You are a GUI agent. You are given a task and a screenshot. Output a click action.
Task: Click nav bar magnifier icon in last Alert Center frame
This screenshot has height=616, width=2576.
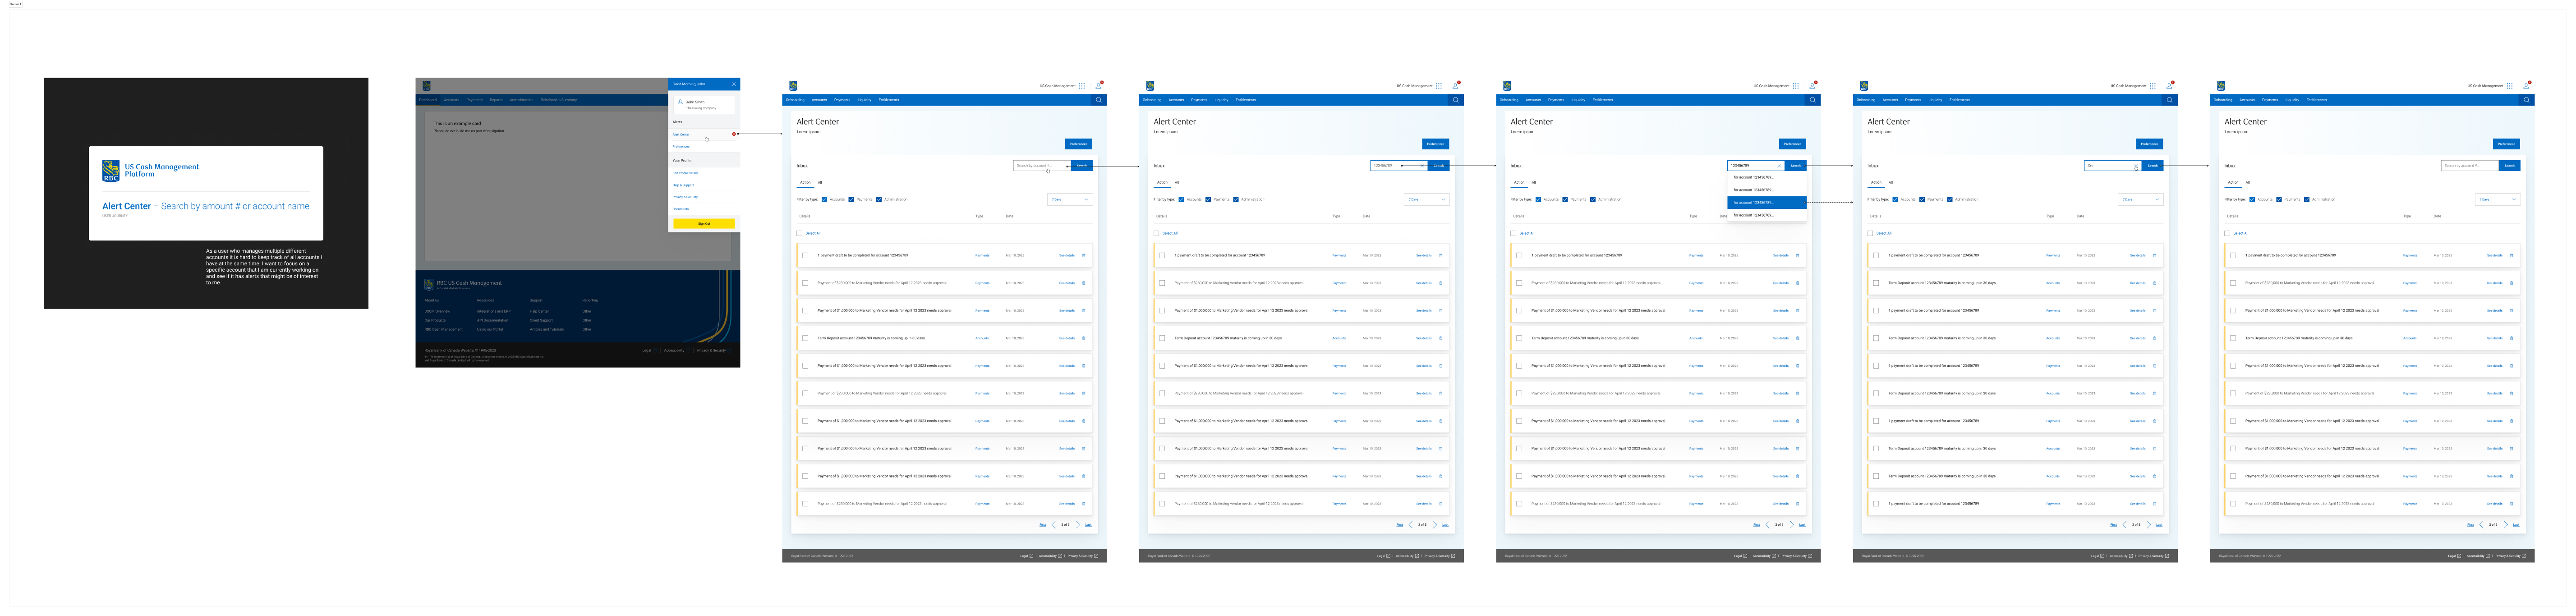click(x=2526, y=100)
